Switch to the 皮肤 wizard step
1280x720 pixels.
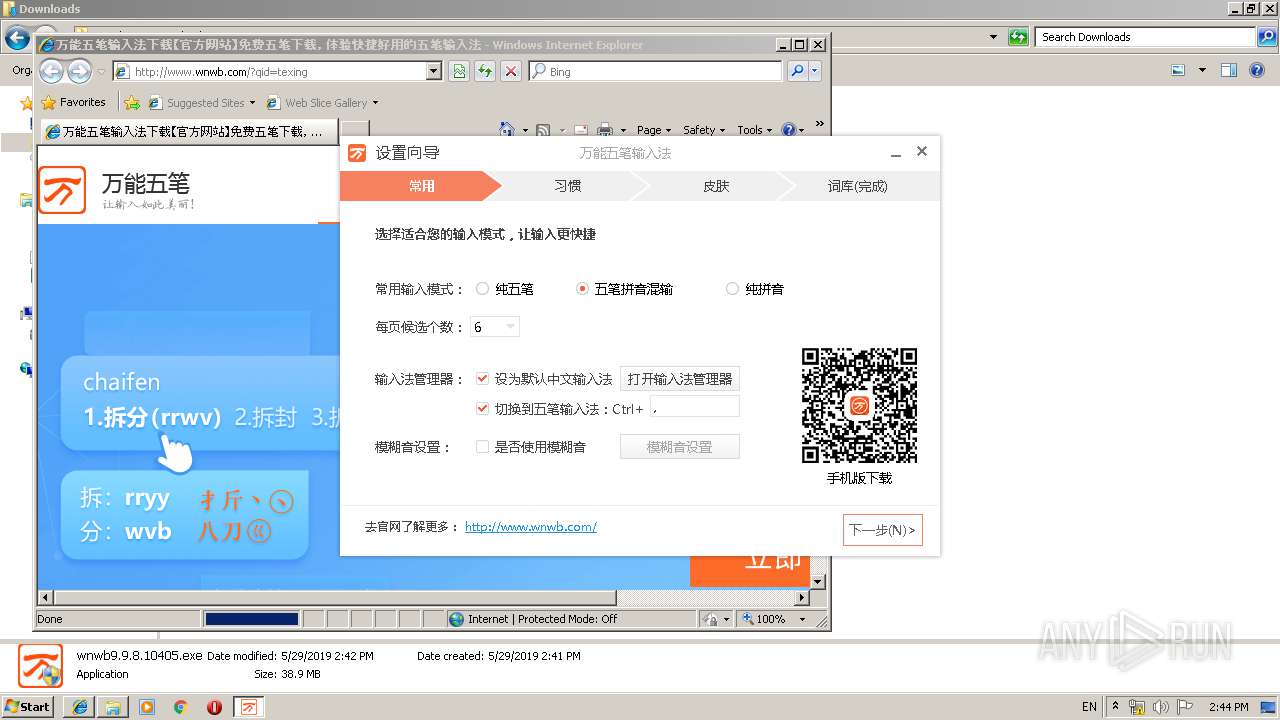click(715, 186)
